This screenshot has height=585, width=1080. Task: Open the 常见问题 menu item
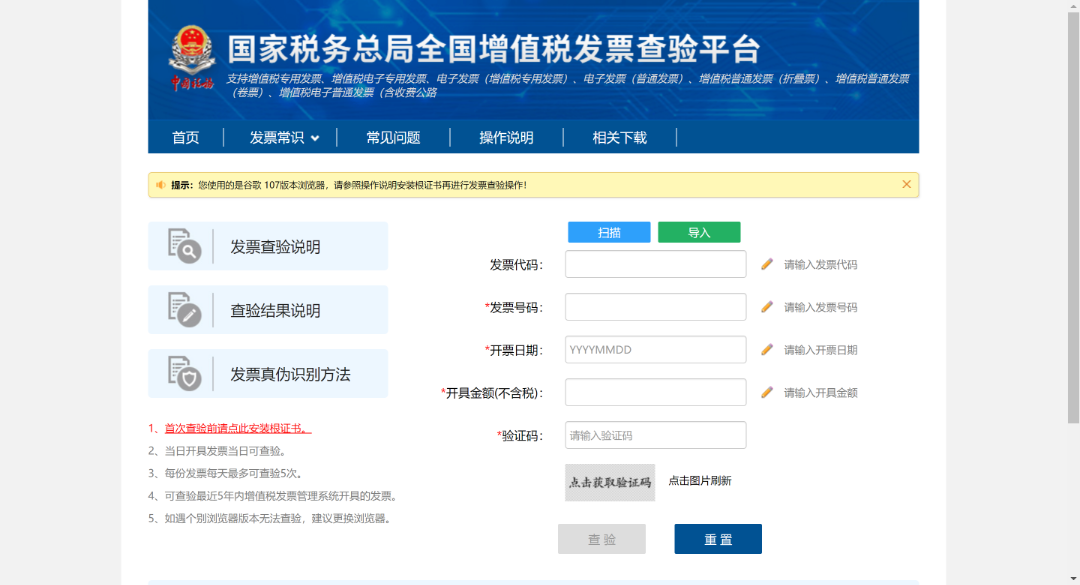(x=393, y=137)
